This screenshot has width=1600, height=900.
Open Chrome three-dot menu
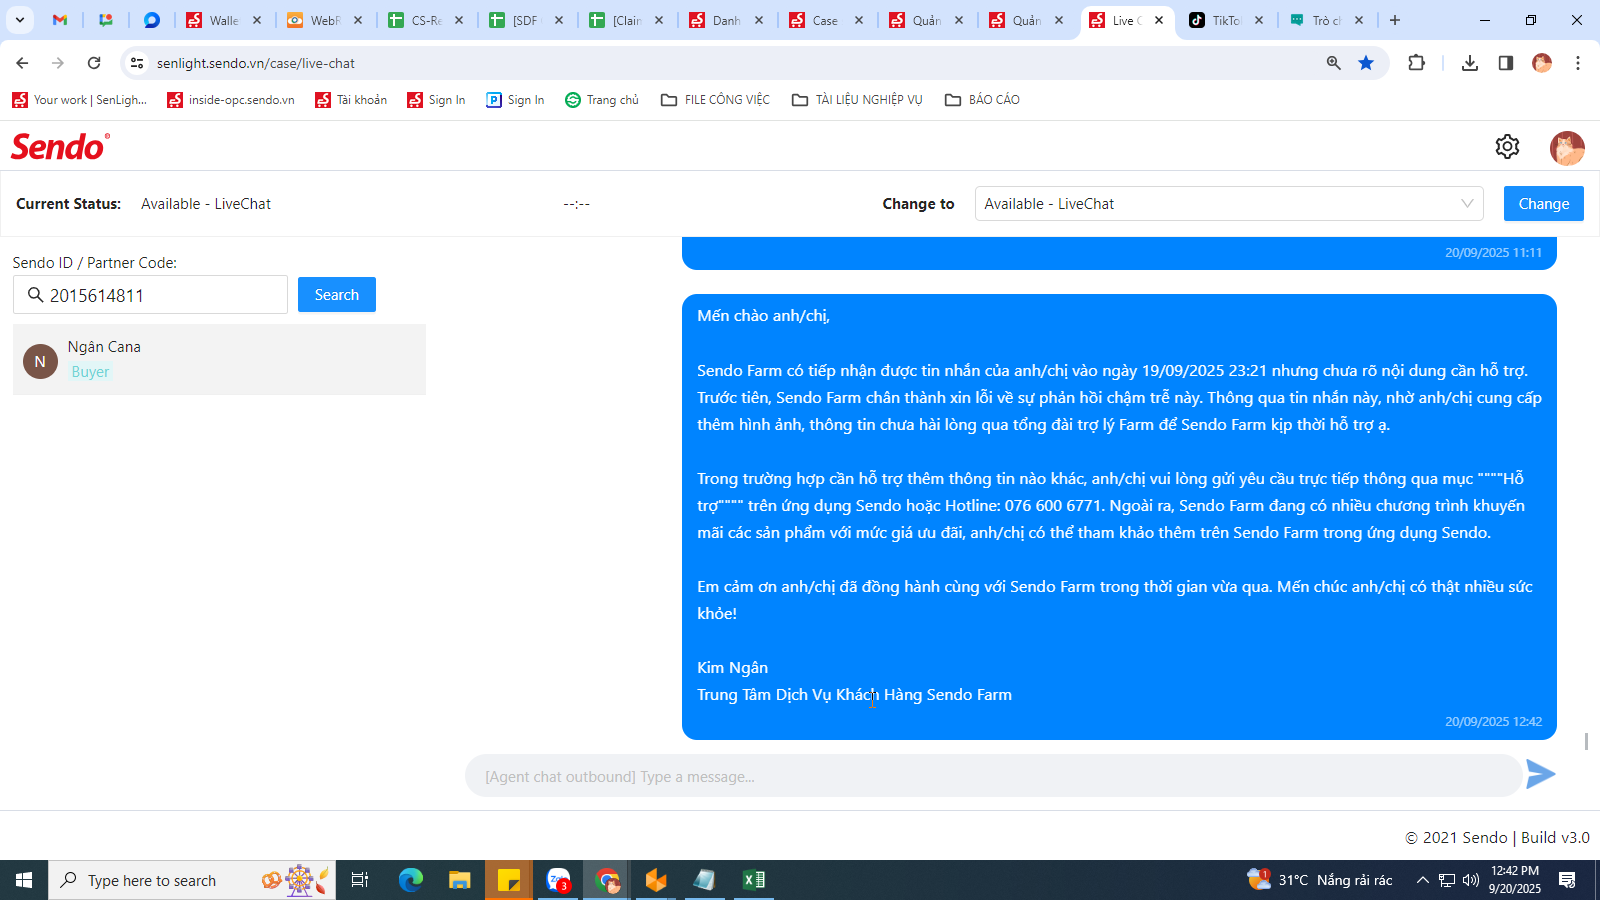click(x=1578, y=63)
